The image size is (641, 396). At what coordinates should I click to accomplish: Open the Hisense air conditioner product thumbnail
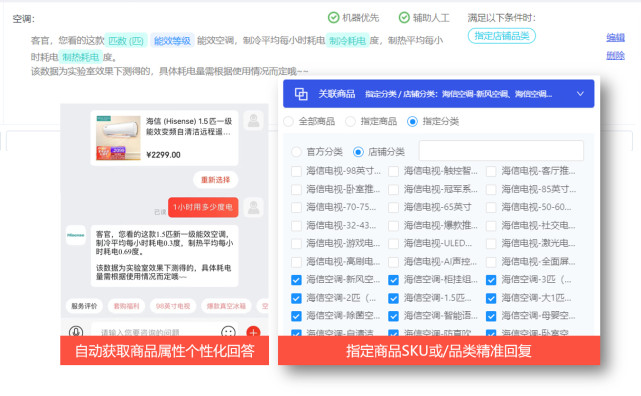[x=119, y=138]
